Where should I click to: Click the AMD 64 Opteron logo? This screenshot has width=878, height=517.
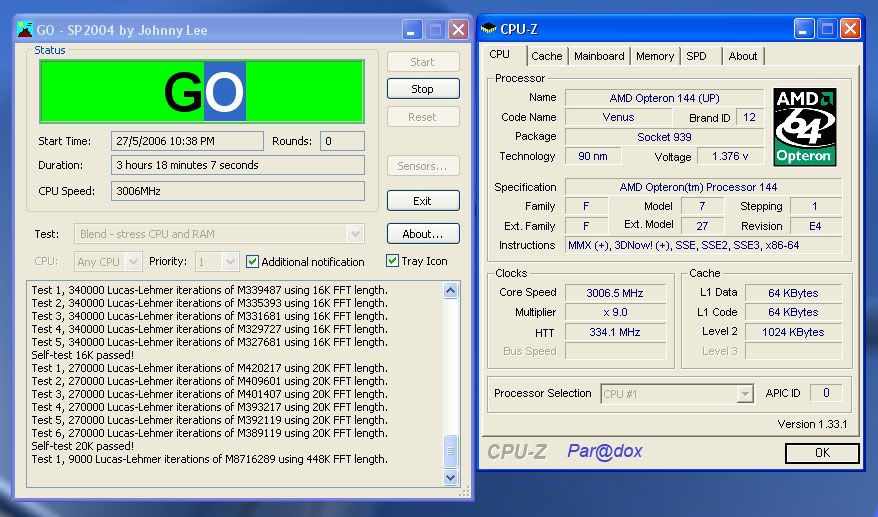804,127
